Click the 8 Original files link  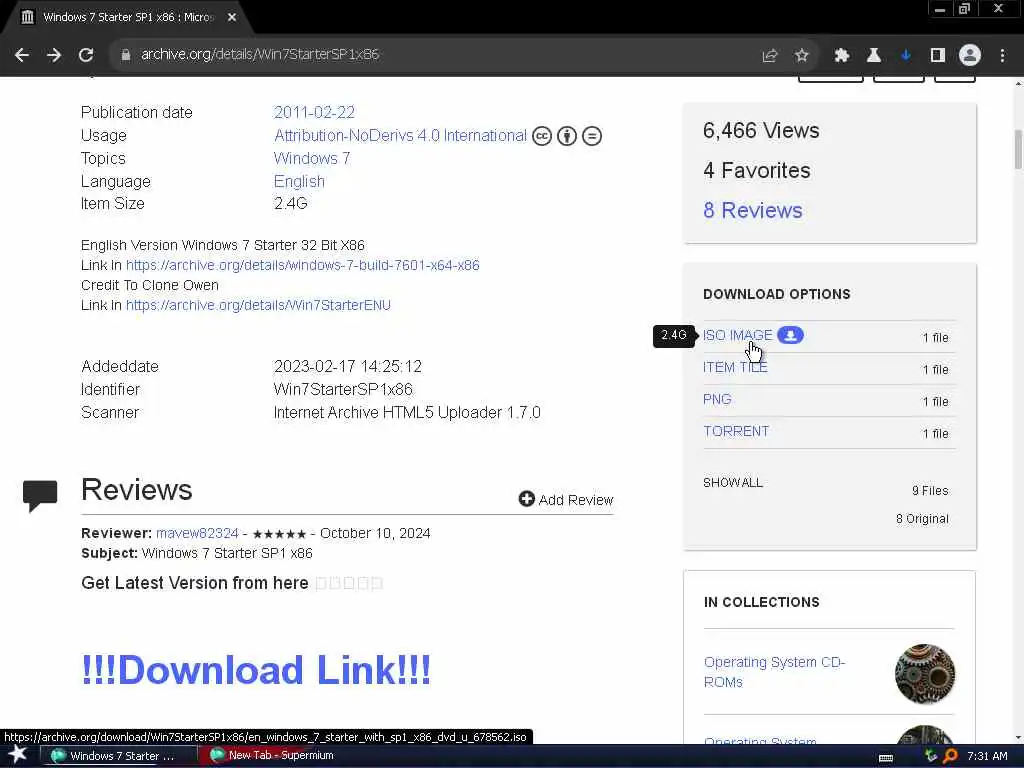pos(922,519)
